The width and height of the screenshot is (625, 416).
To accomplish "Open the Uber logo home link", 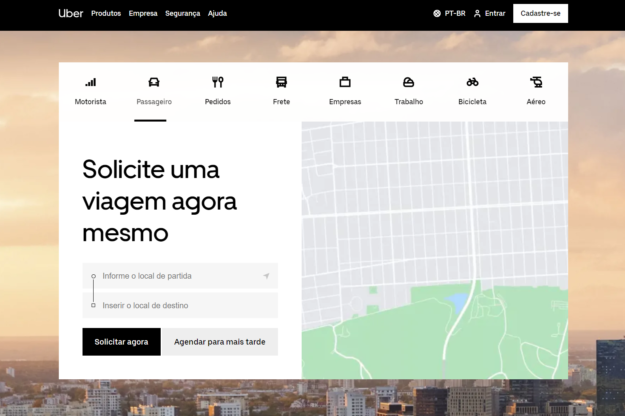I will click(x=71, y=13).
